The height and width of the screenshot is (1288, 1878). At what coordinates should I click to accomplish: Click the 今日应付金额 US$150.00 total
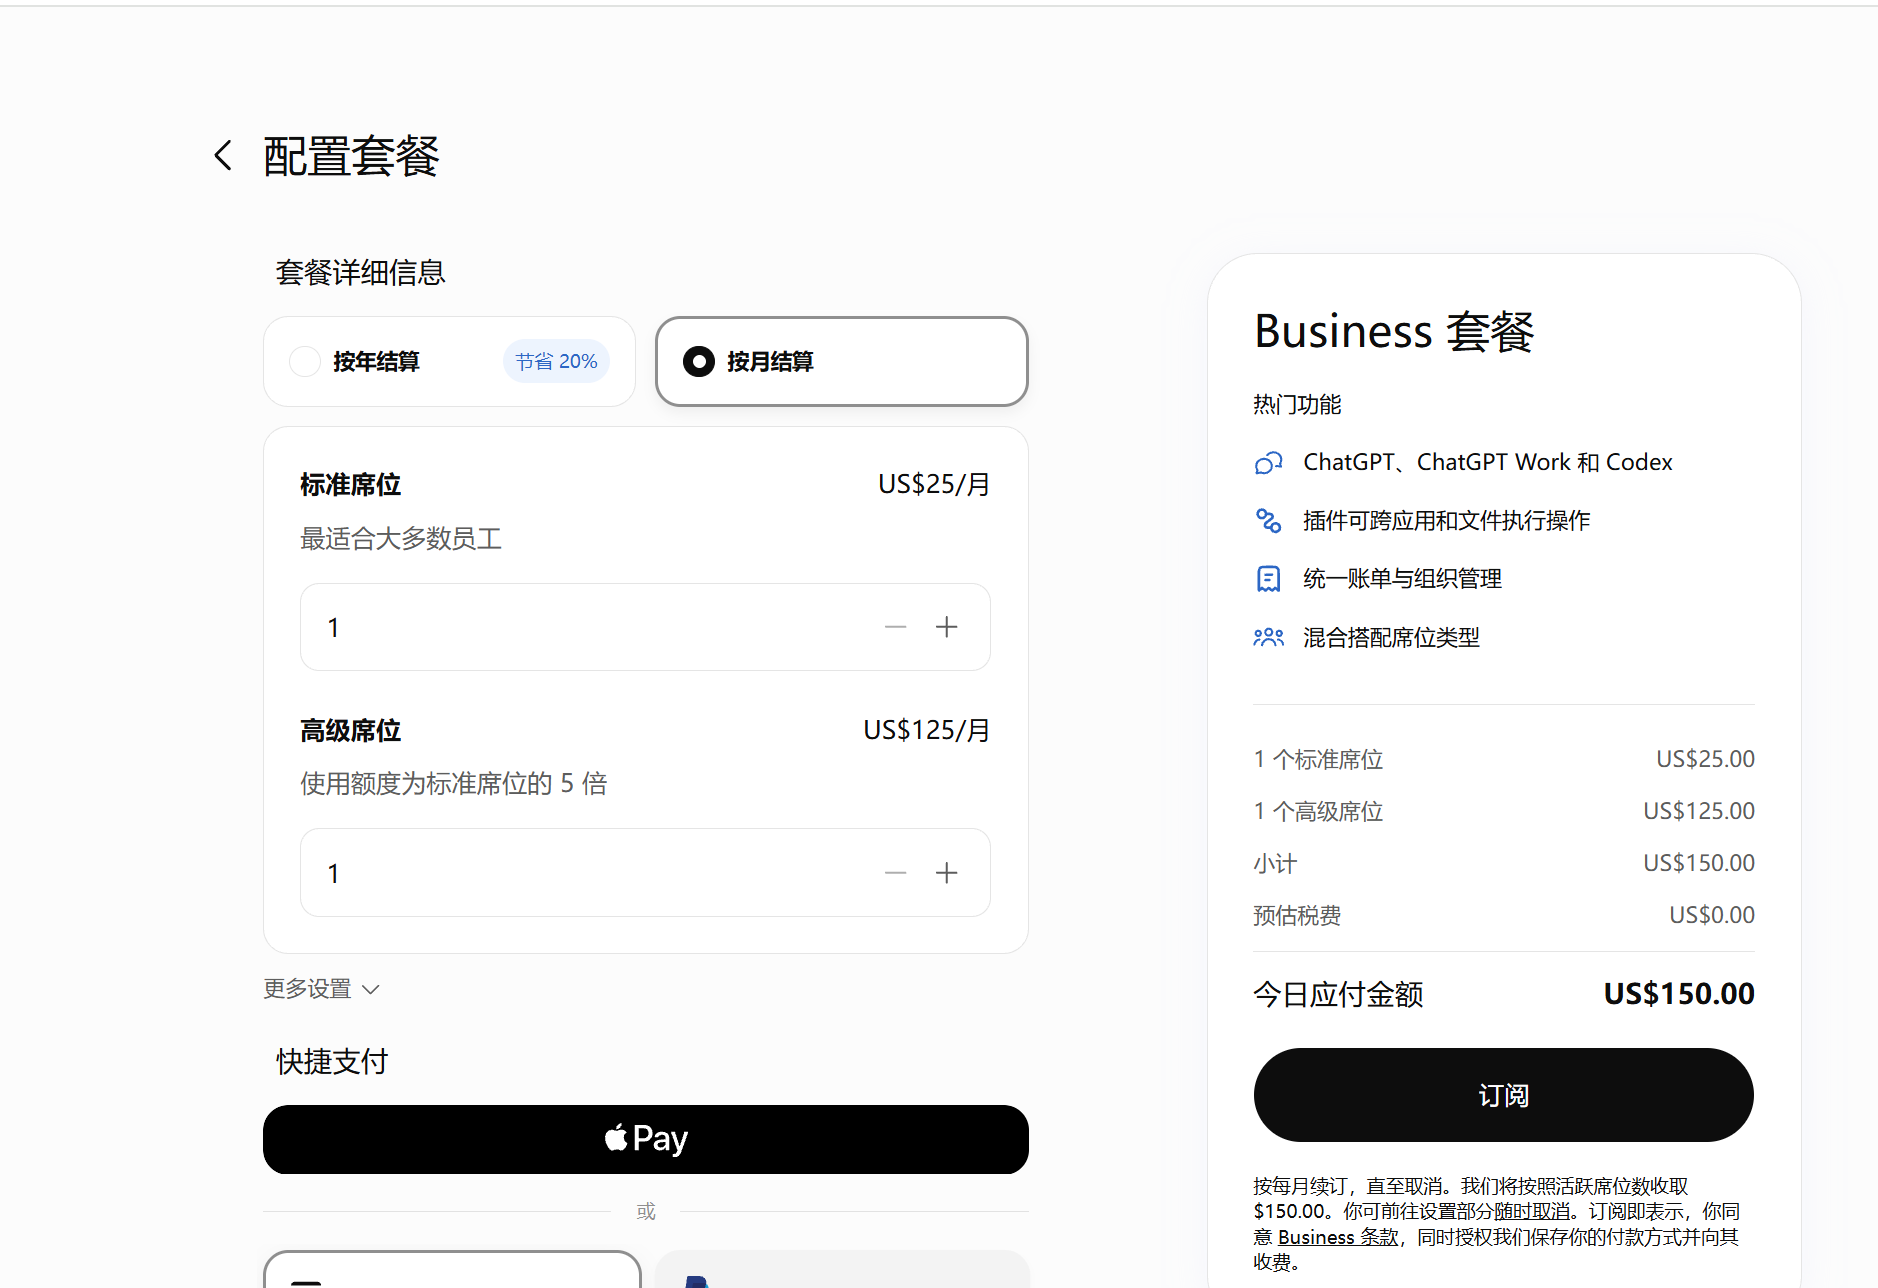[x=1679, y=993]
